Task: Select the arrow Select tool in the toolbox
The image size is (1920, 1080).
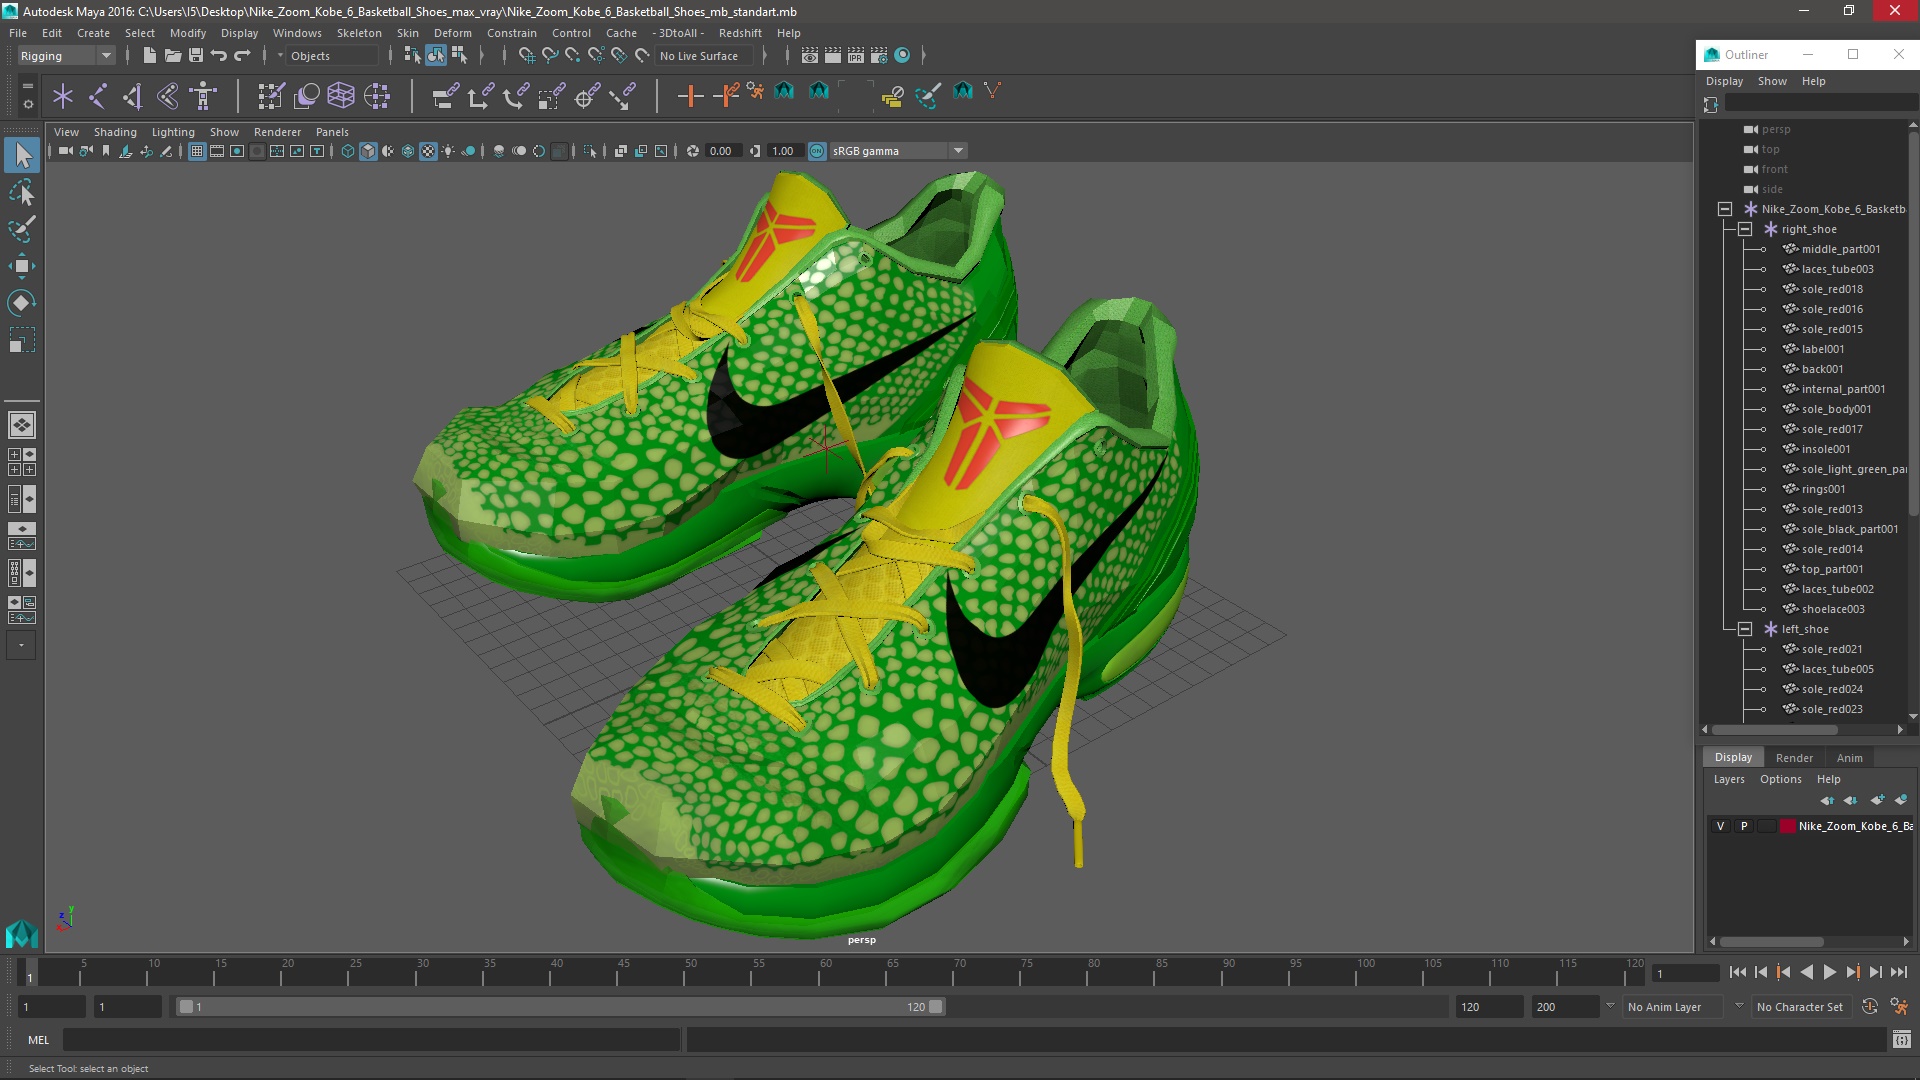Action: 22,155
